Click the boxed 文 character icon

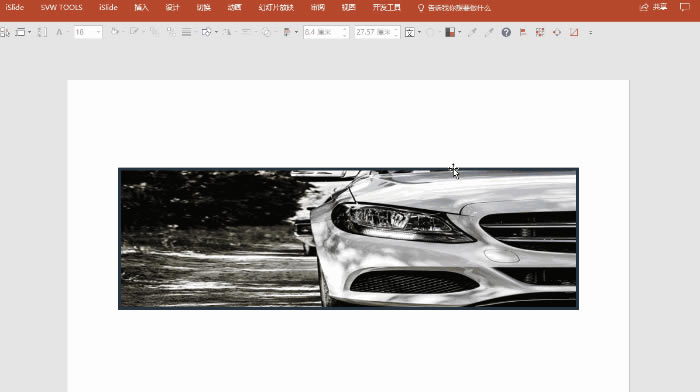coord(409,32)
